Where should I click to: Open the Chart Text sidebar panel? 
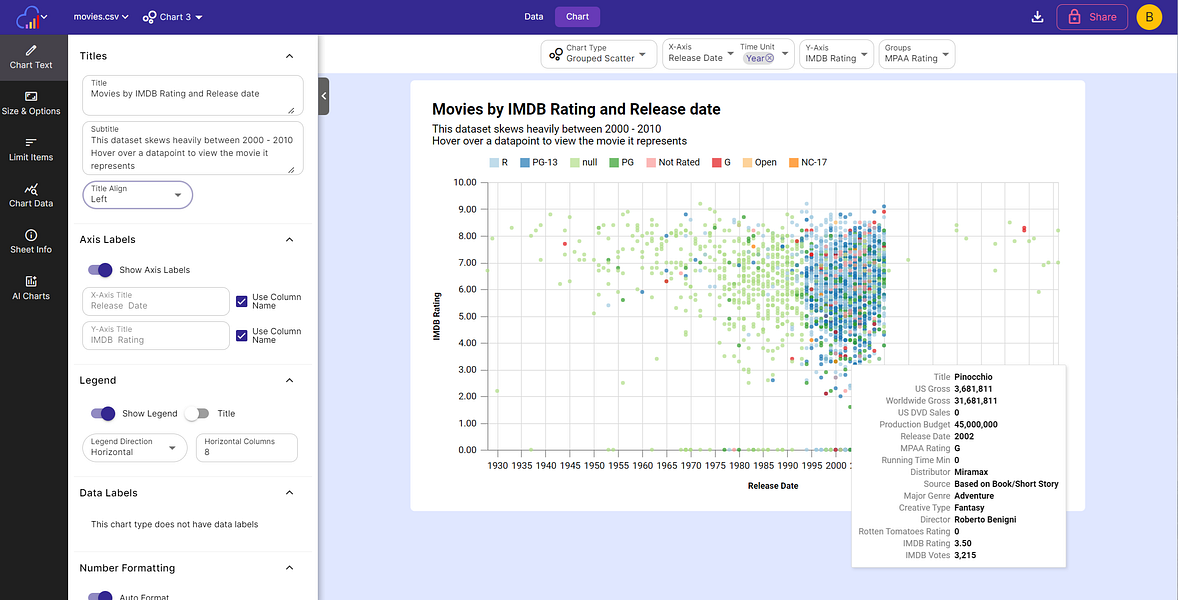[31, 56]
